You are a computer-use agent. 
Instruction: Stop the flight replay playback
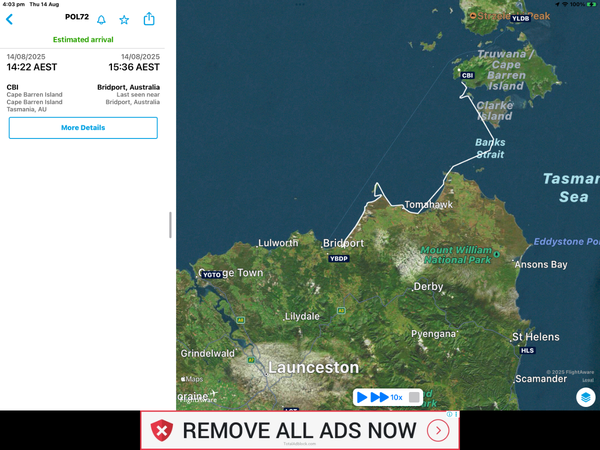[415, 397]
